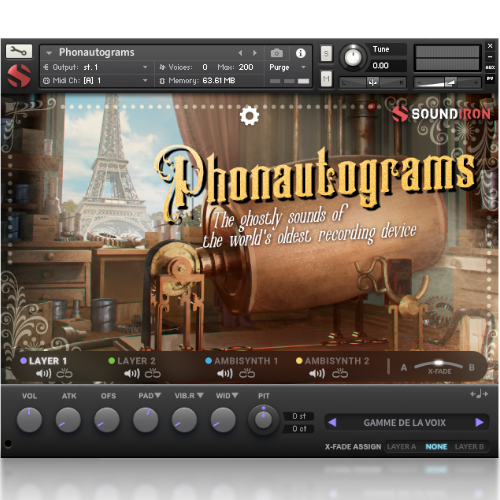
Task: Go to the next instrument with the right arrow
Action: [255, 53]
